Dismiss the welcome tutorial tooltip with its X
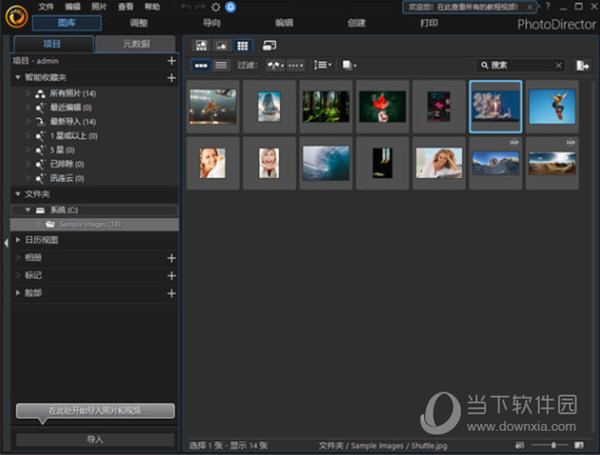The image size is (600, 455). coord(530,7)
